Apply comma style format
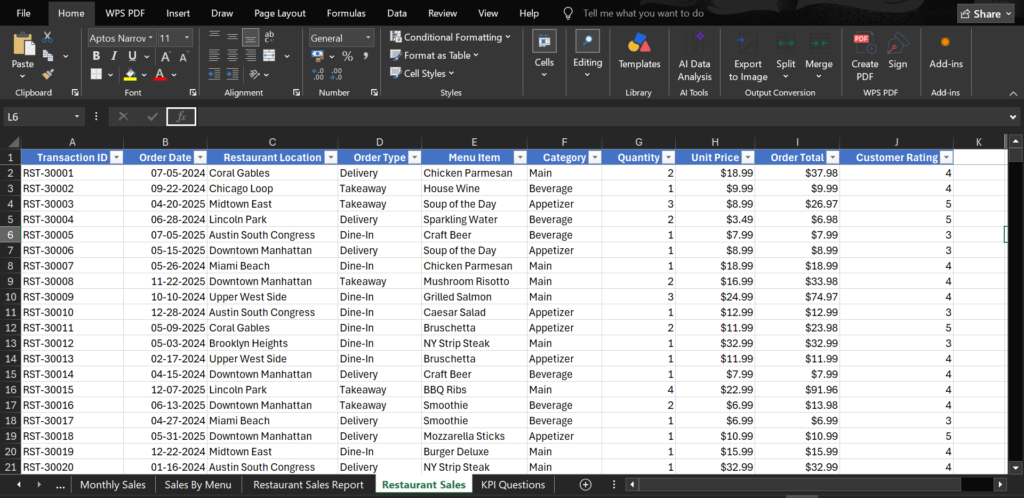 [x=365, y=56]
